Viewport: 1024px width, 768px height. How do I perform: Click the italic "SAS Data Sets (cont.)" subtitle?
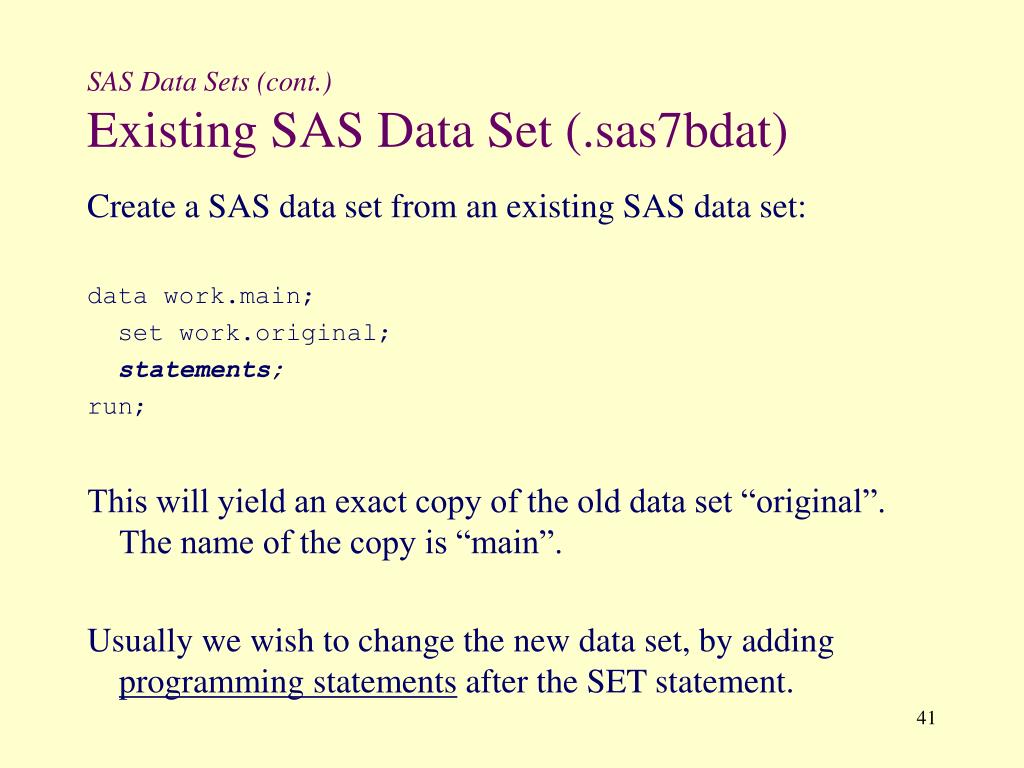tap(210, 81)
